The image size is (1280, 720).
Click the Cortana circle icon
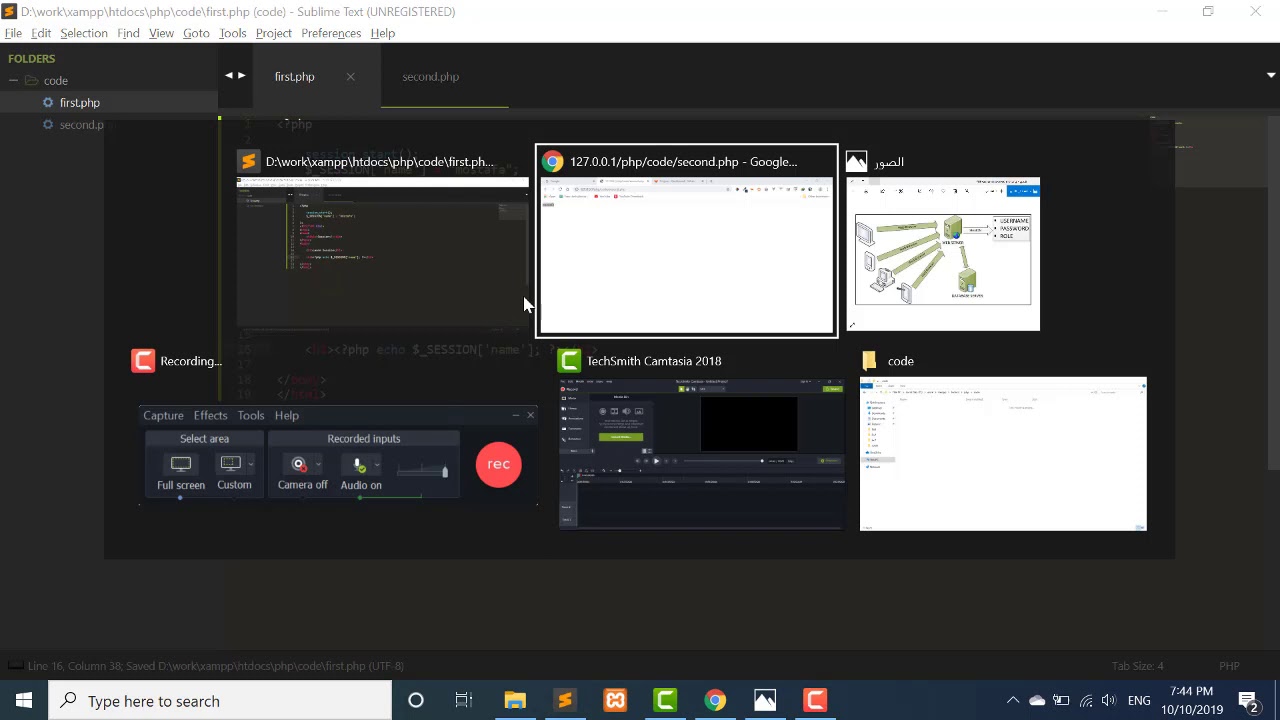pyautogui.click(x=416, y=701)
